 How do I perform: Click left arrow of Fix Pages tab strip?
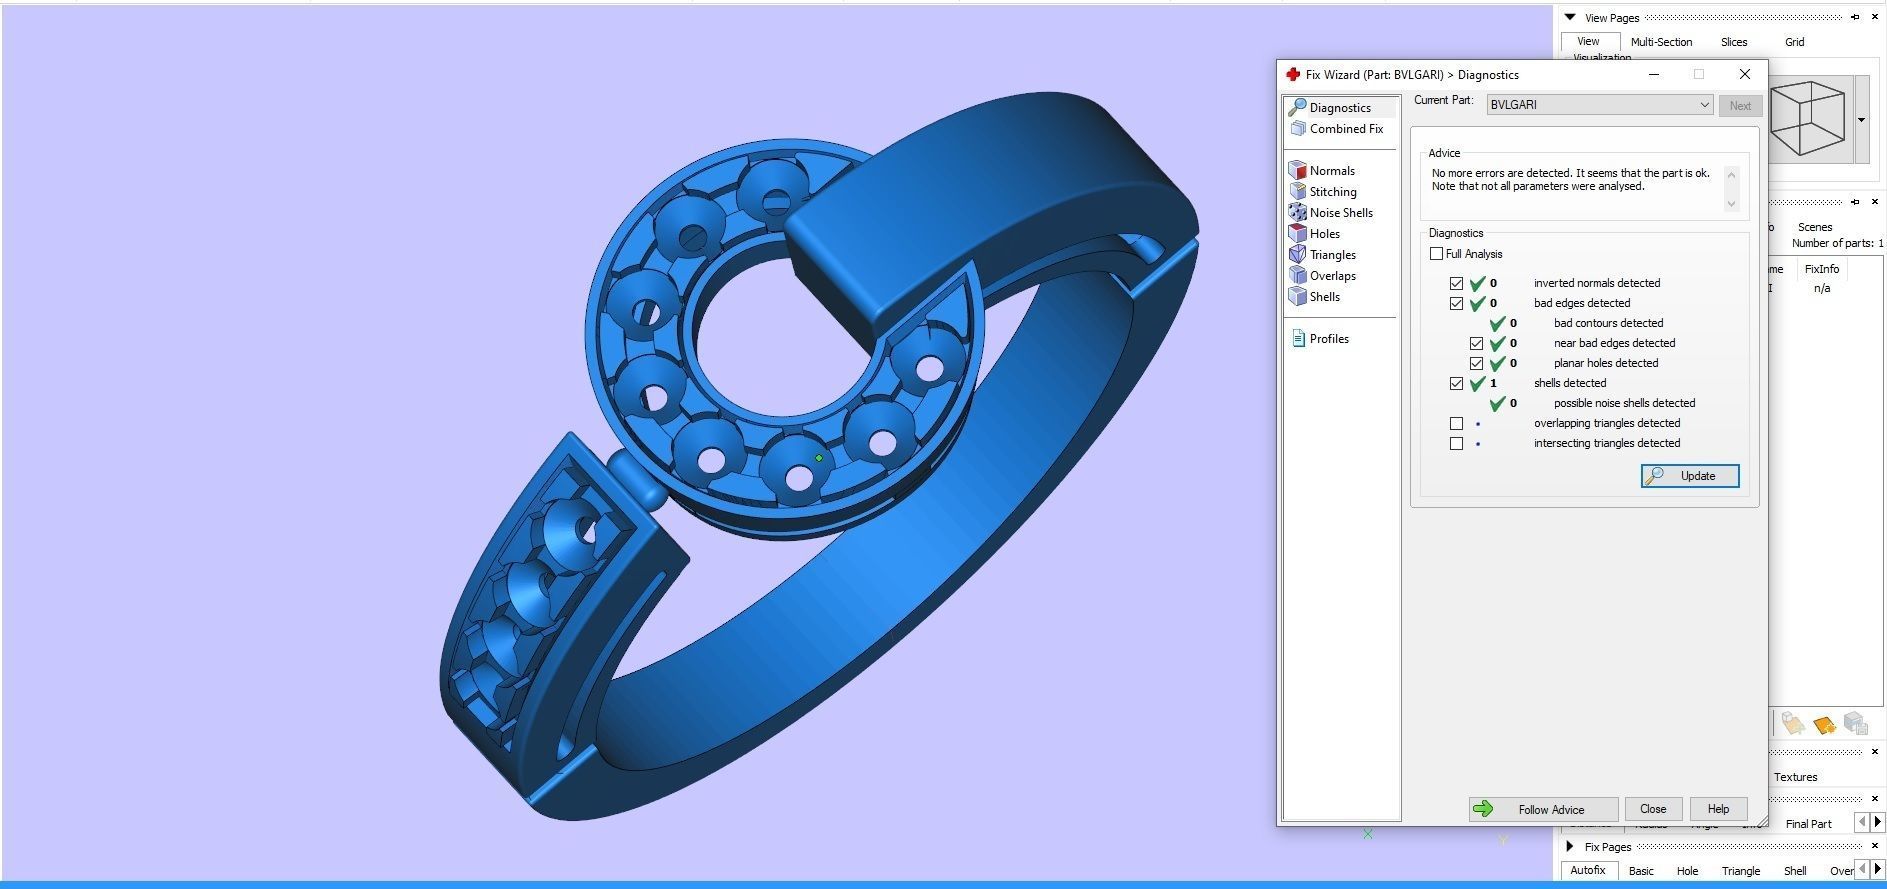1862,869
